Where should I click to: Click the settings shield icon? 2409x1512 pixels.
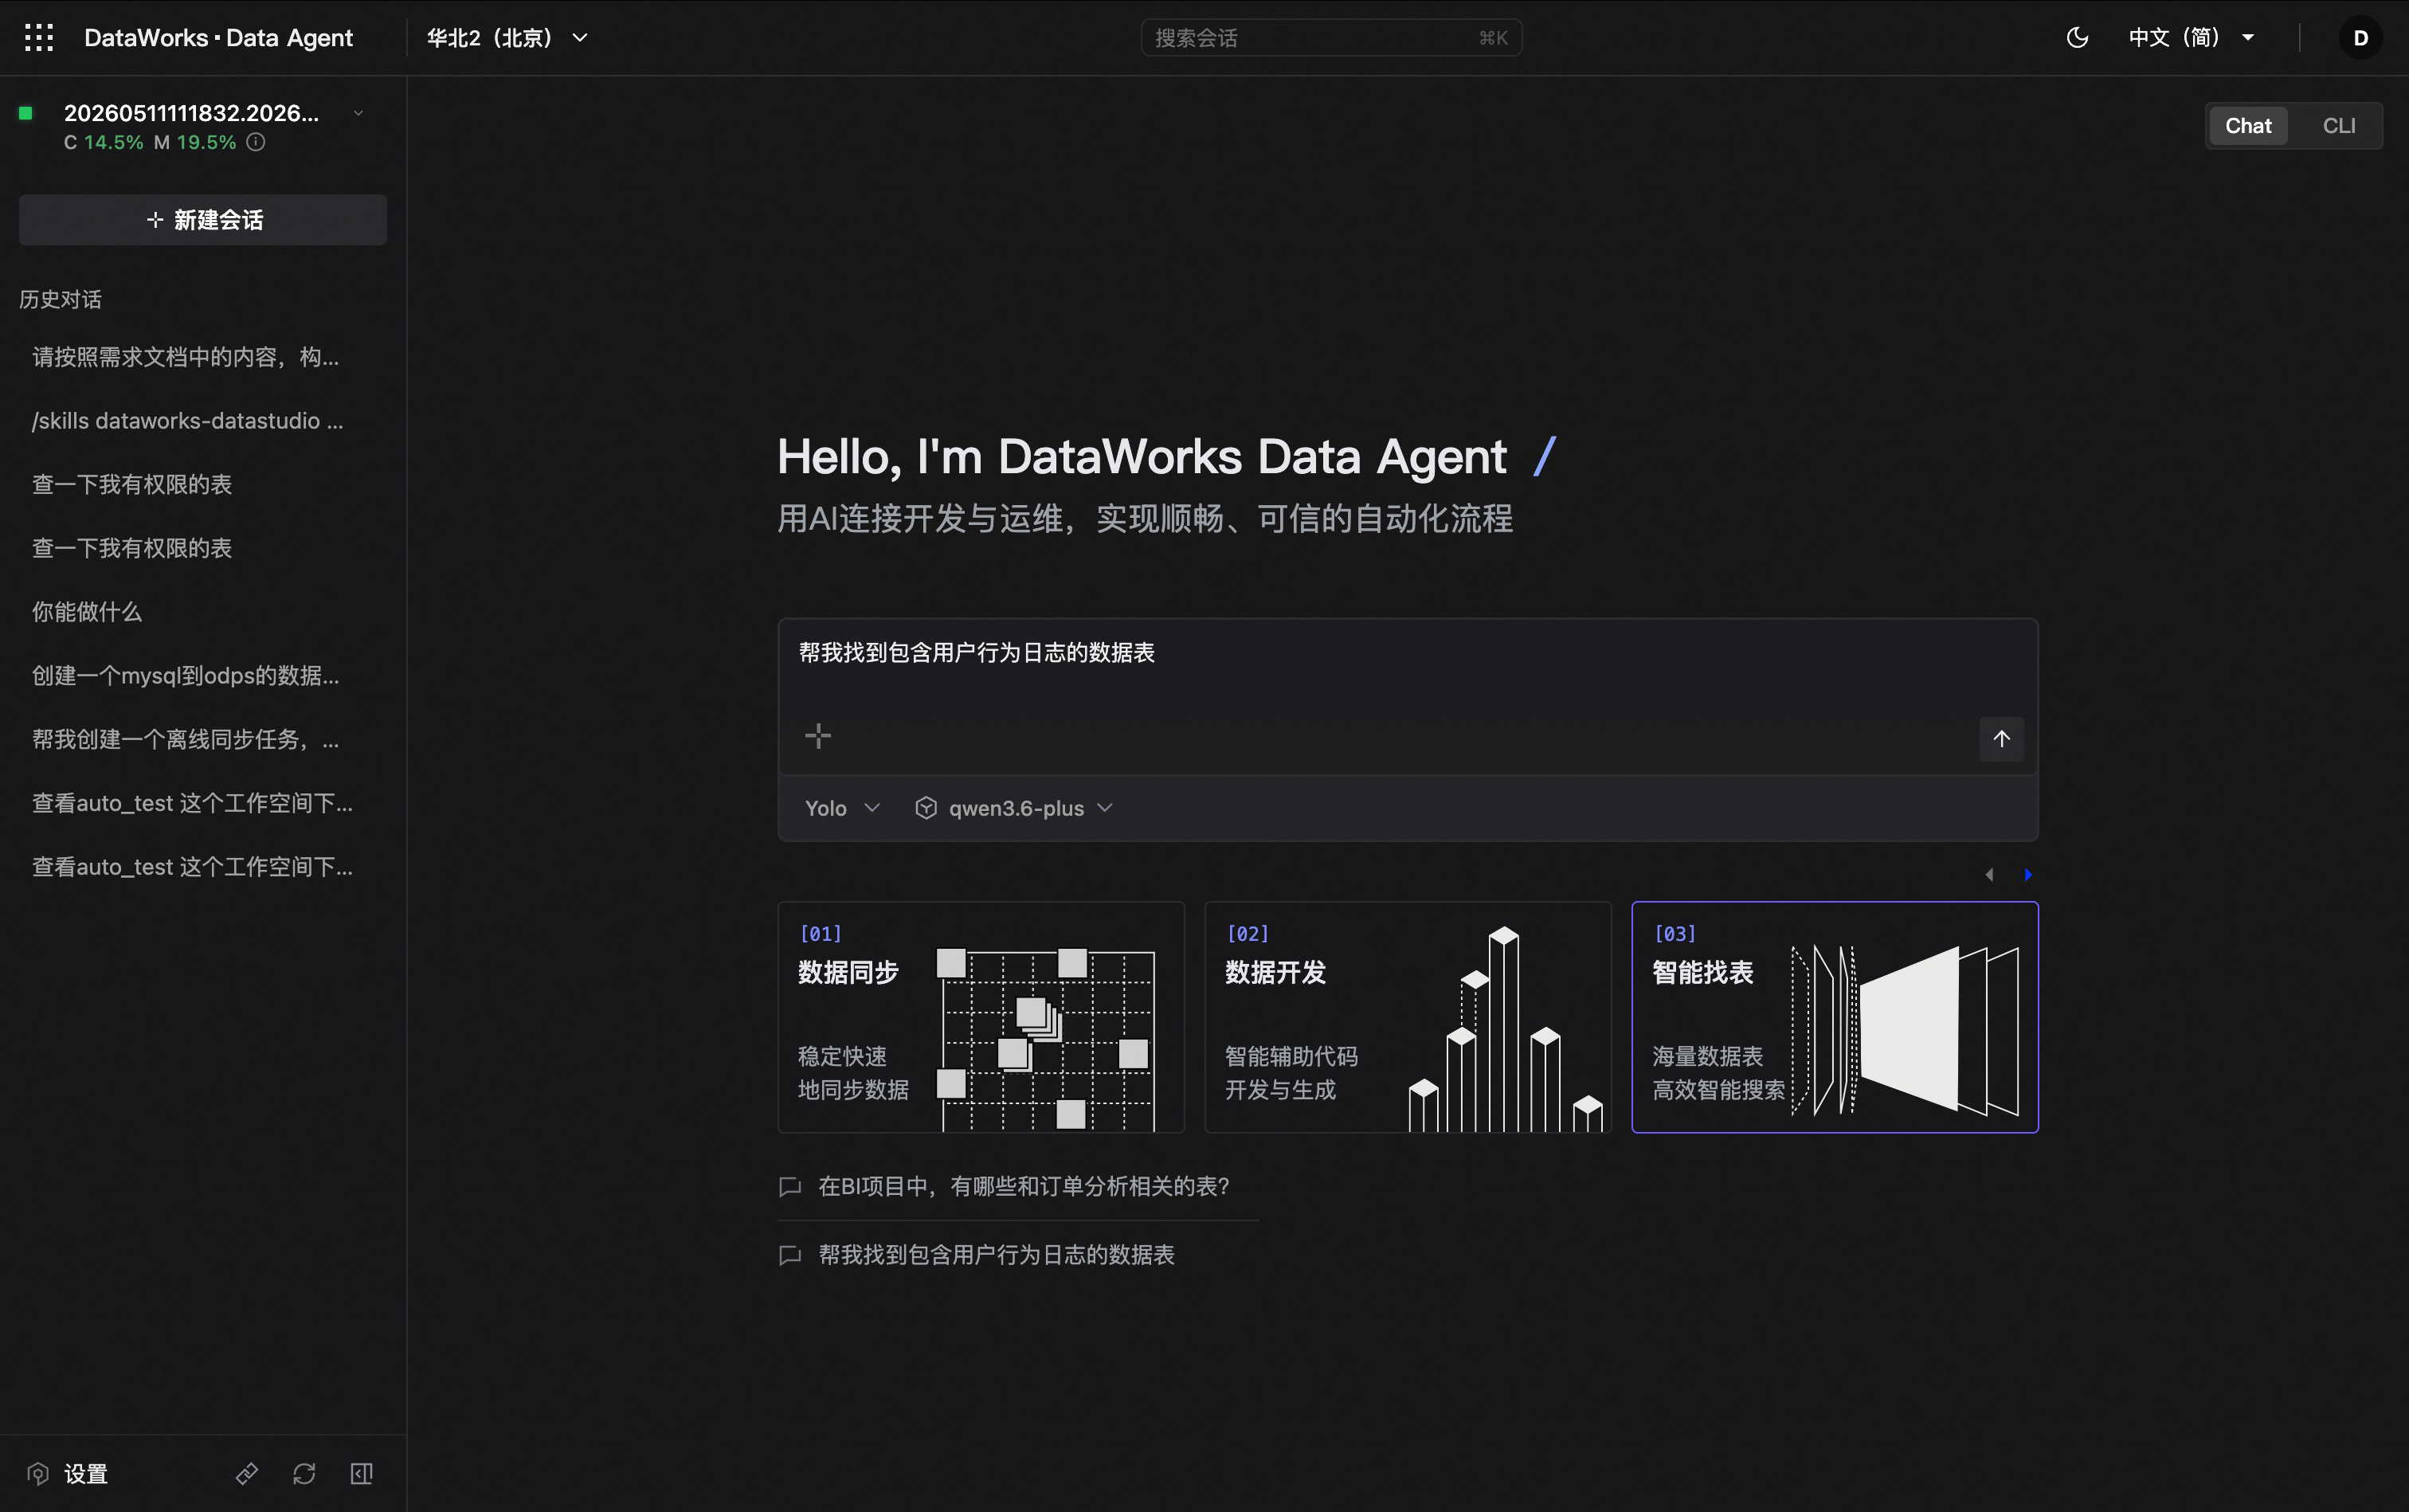pos(38,1474)
